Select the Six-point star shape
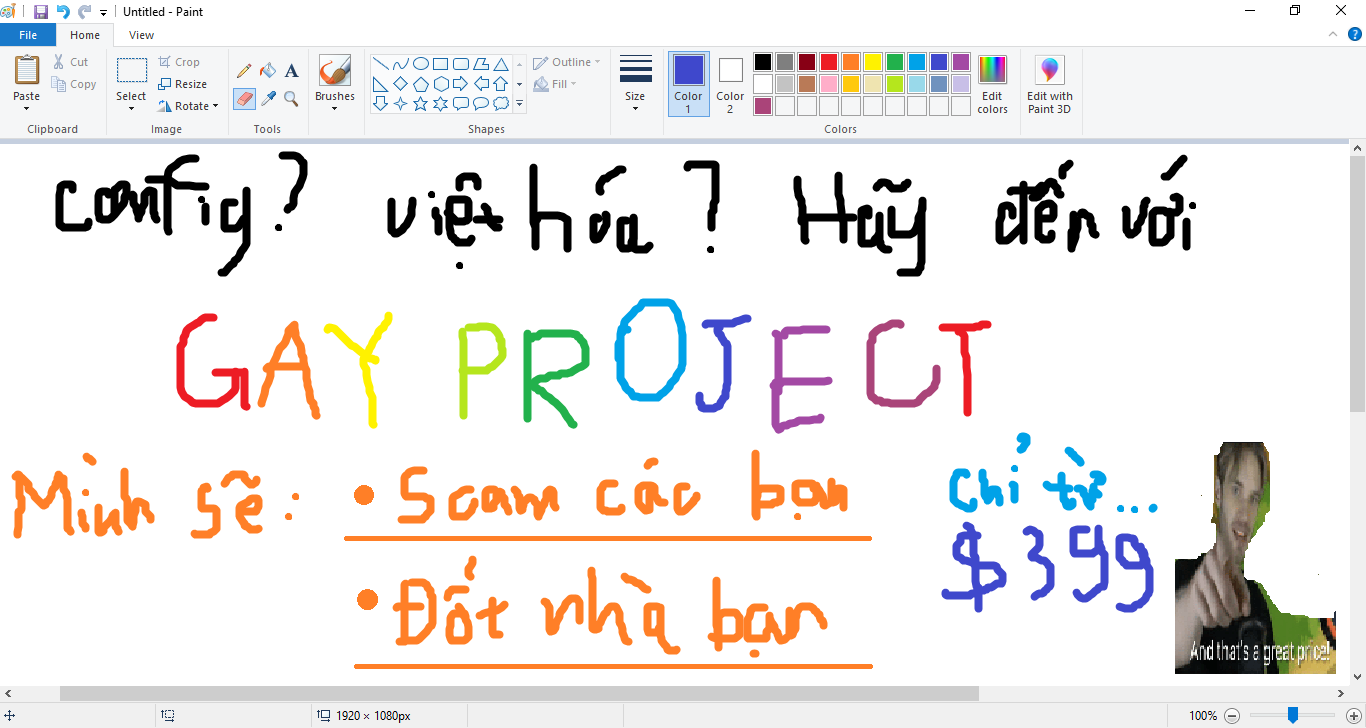1366x728 pixels. tap(441, 104)
